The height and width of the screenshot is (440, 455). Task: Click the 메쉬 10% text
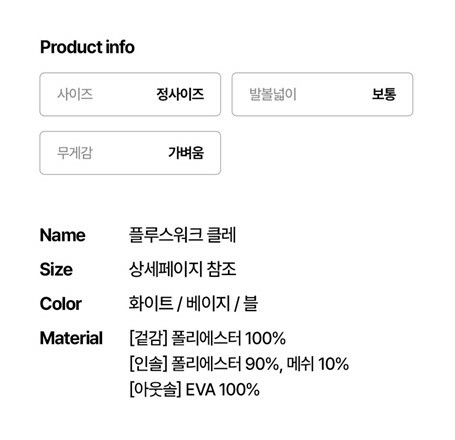coord(318,364)
